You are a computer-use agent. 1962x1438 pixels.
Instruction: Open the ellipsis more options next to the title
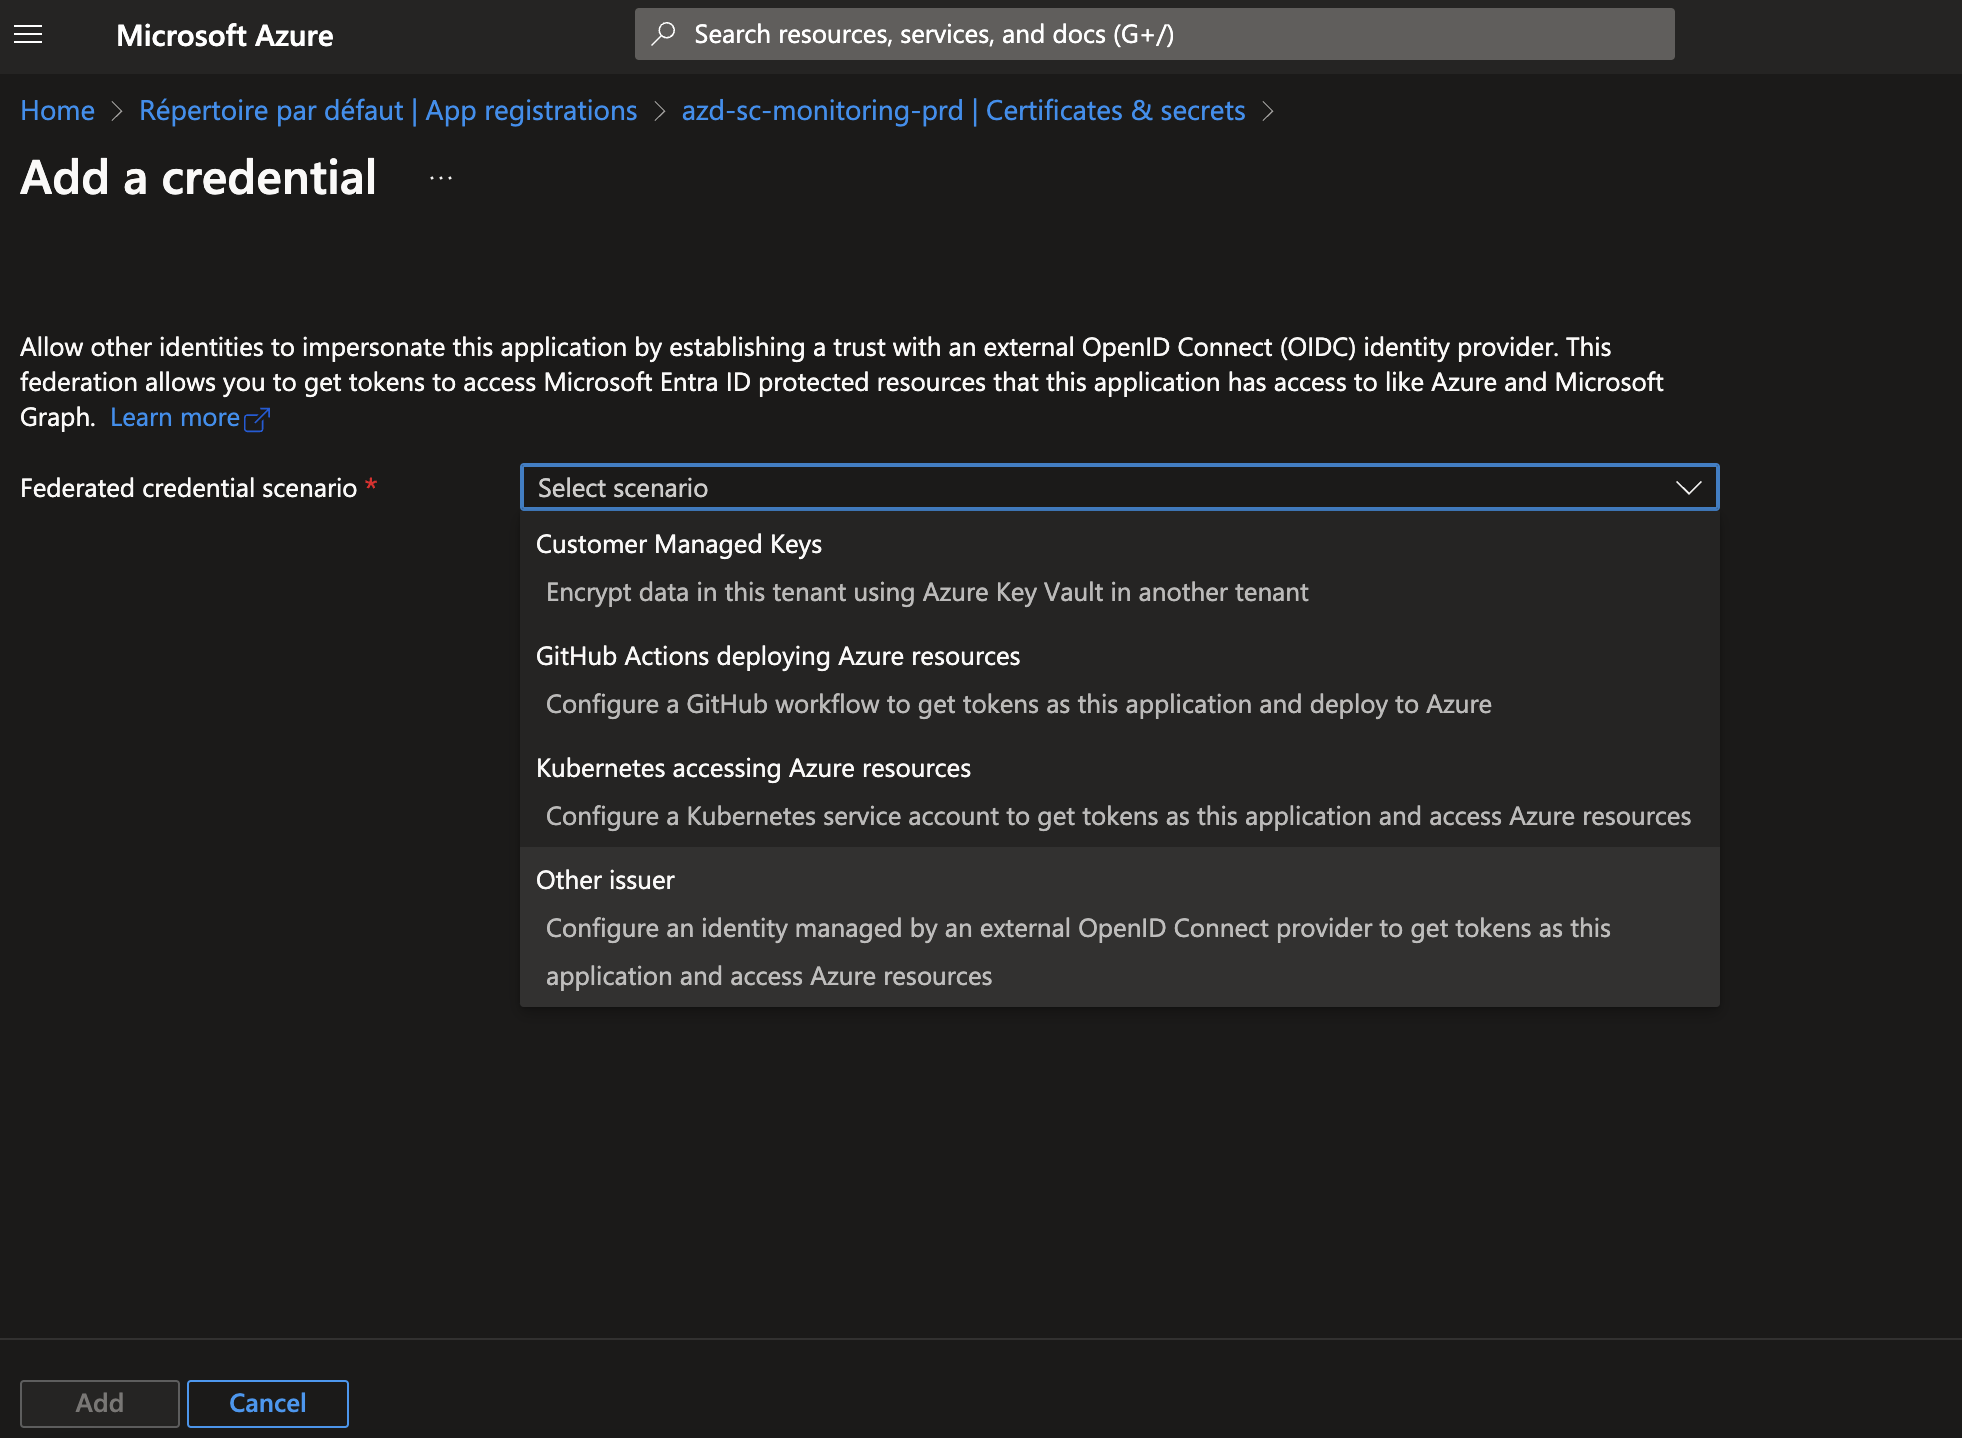(441, 178)
